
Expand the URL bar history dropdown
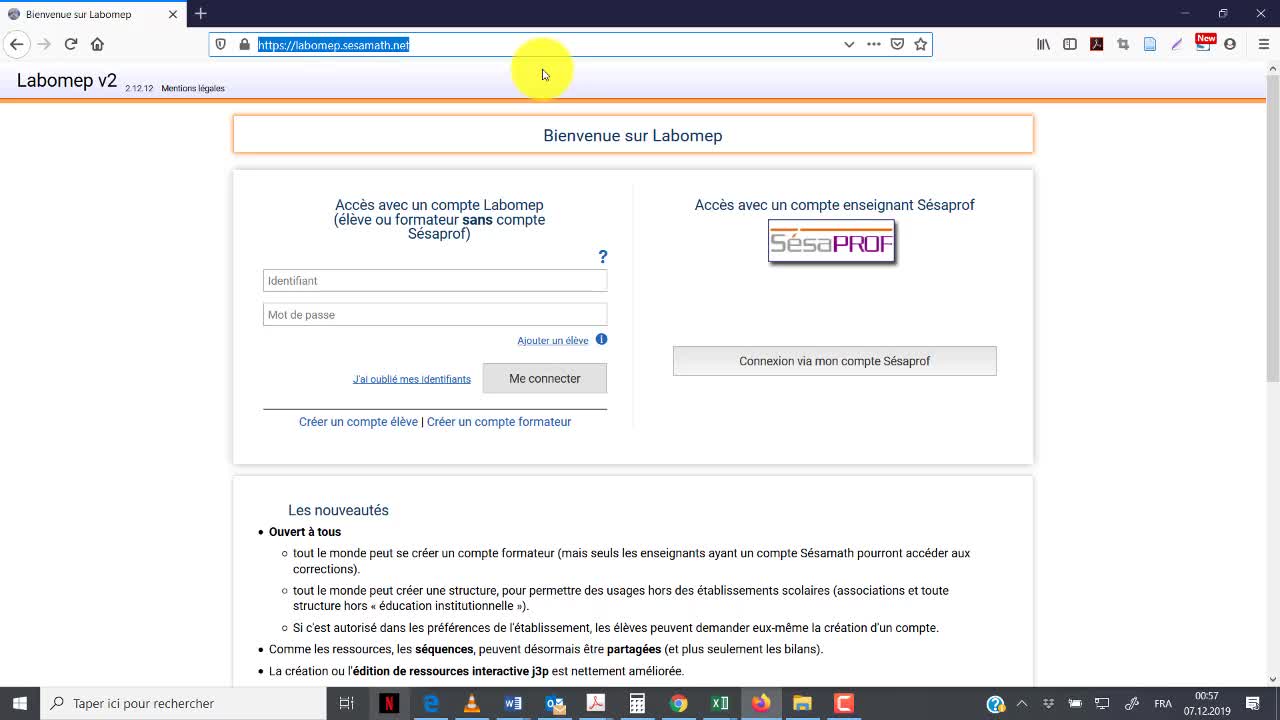tap(849, 44)
